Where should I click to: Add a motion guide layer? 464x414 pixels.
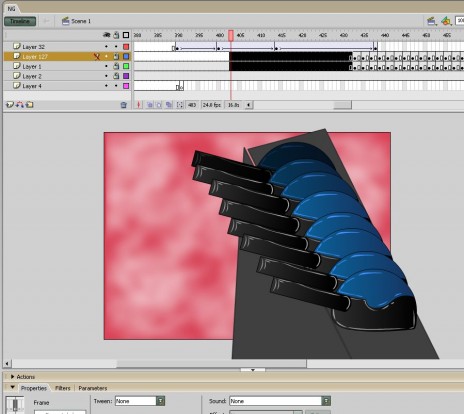pyautogui.click(x=20, y=105)
